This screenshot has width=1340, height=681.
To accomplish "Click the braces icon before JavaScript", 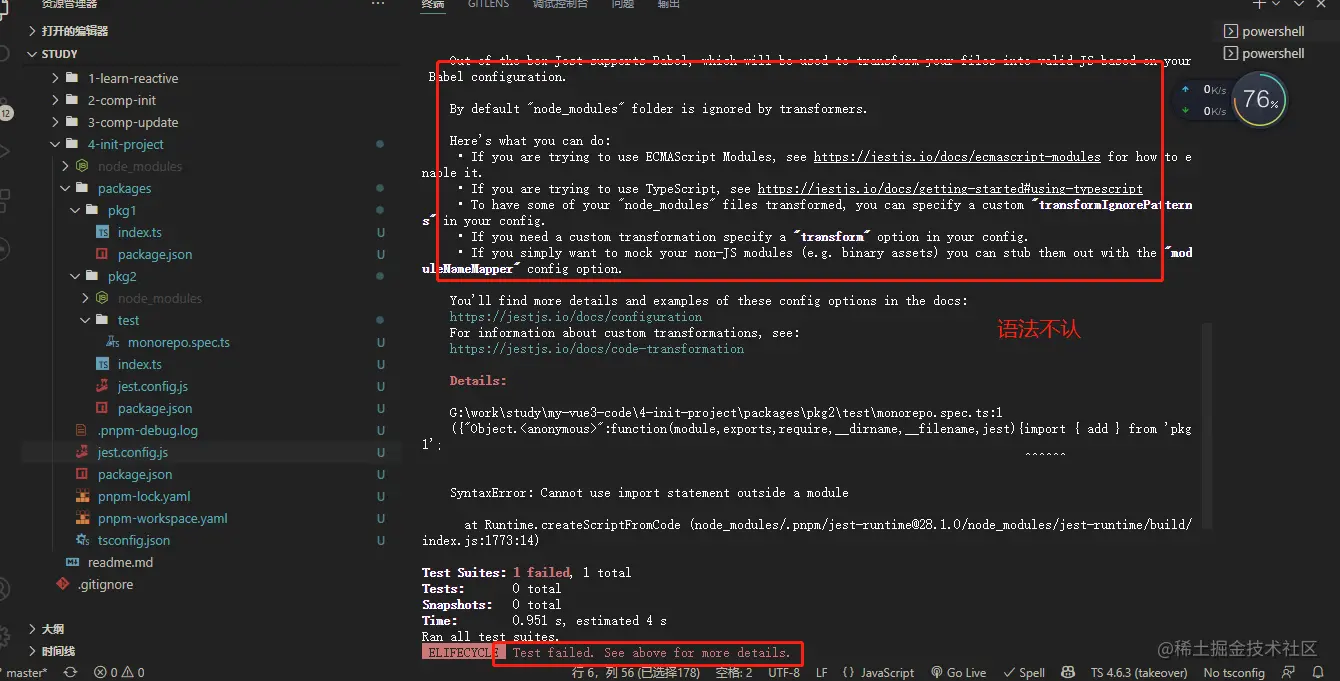I will (x=848, y=673).
